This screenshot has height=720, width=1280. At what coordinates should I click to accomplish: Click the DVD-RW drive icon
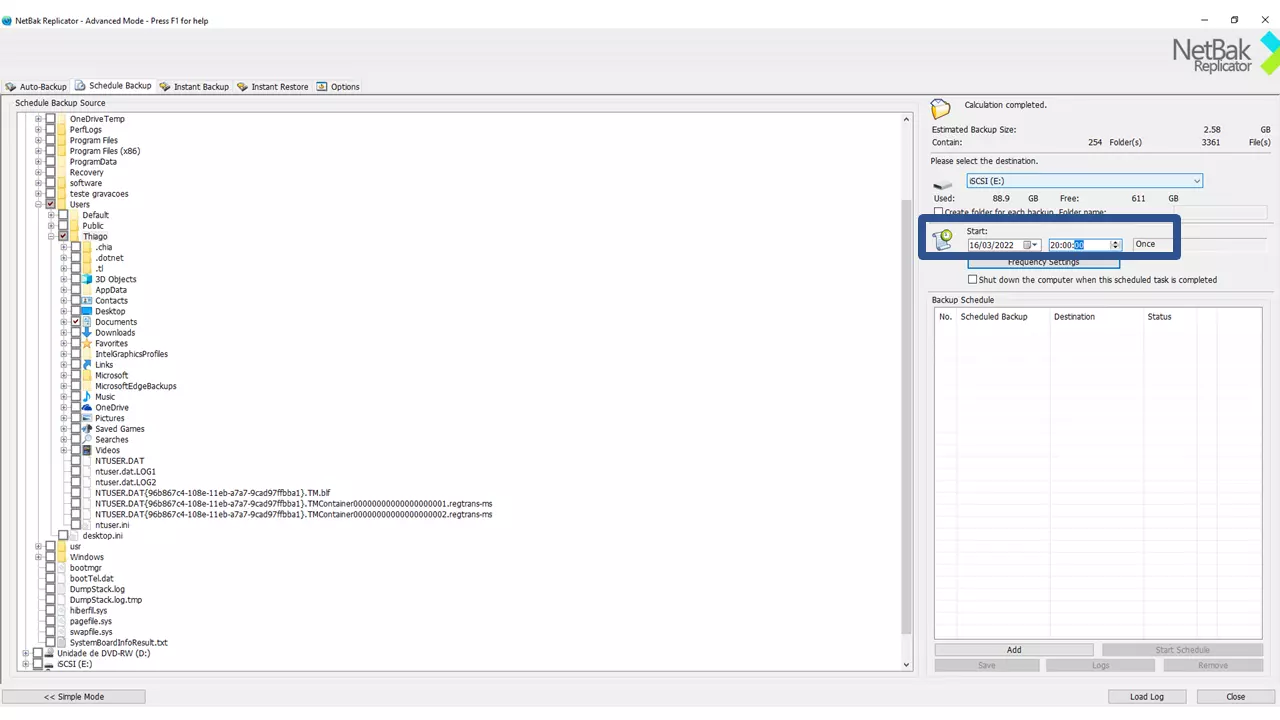click(x=49, y=654)
